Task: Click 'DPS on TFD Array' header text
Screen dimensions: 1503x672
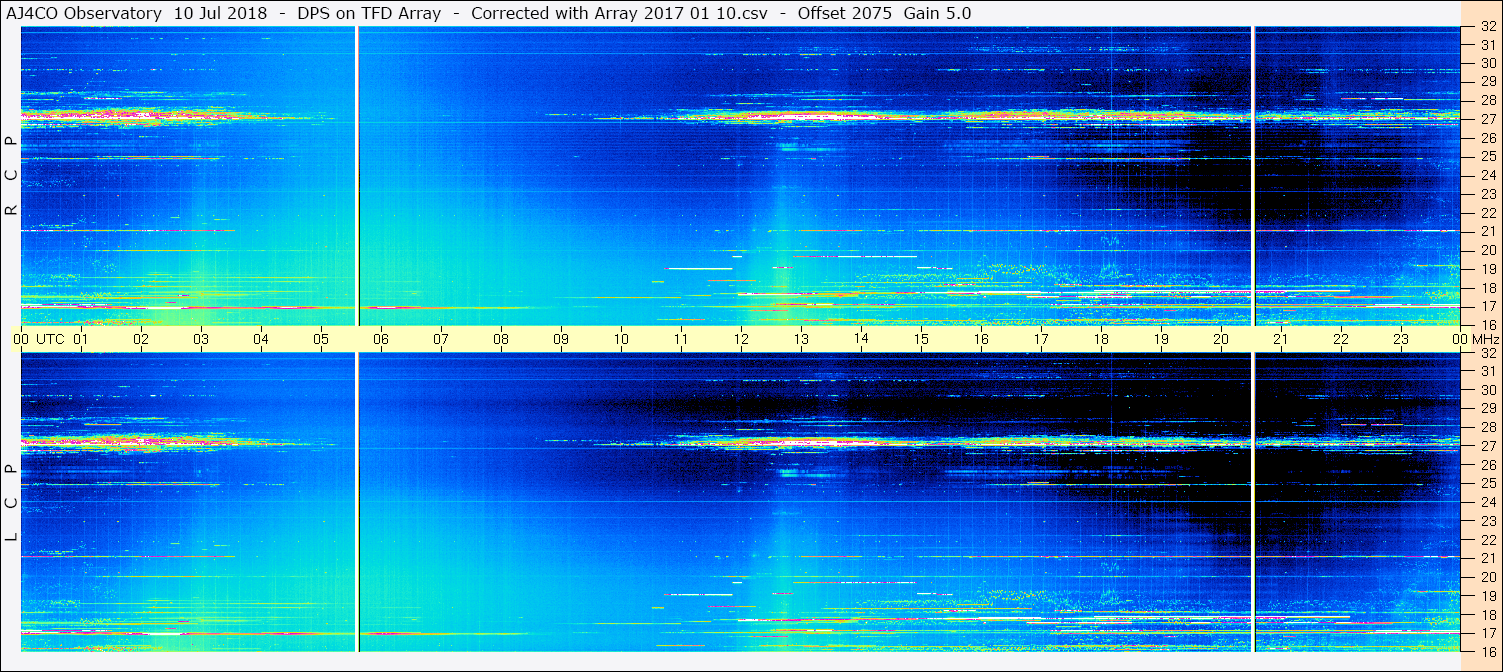Action: [368, 13]
